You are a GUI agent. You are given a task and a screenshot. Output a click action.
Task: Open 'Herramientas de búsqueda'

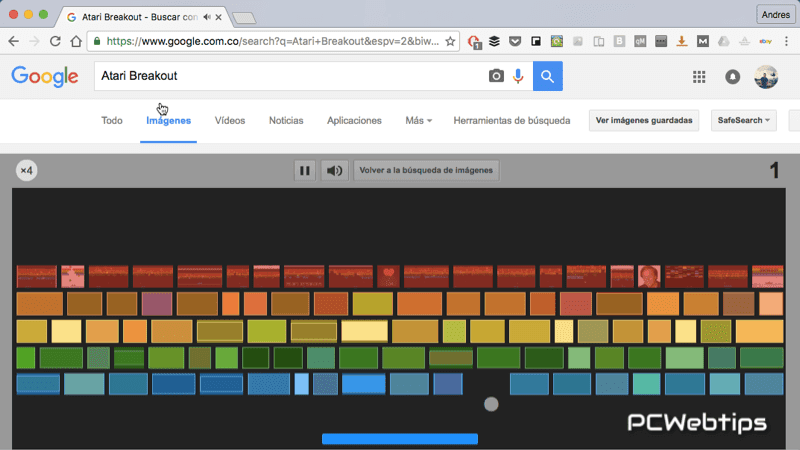tap(512, 120)
